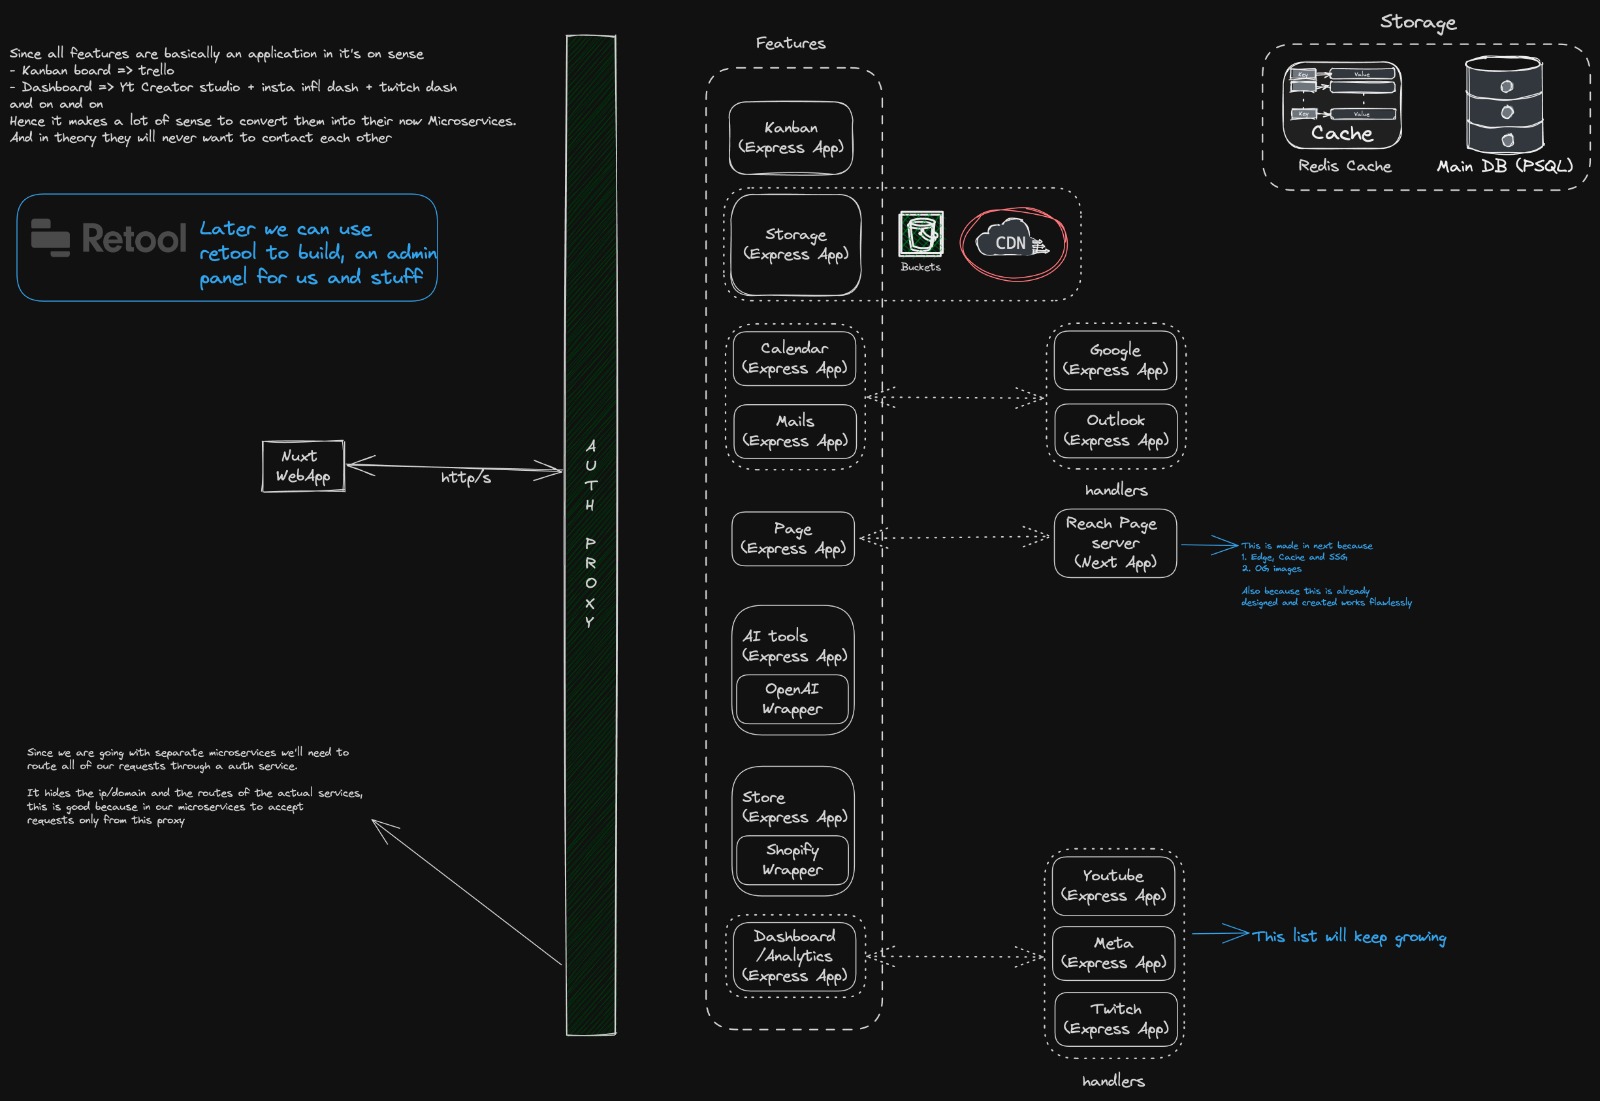Select the Page Express App box
Viewport: 1600px width, 1101px height.
793,539
